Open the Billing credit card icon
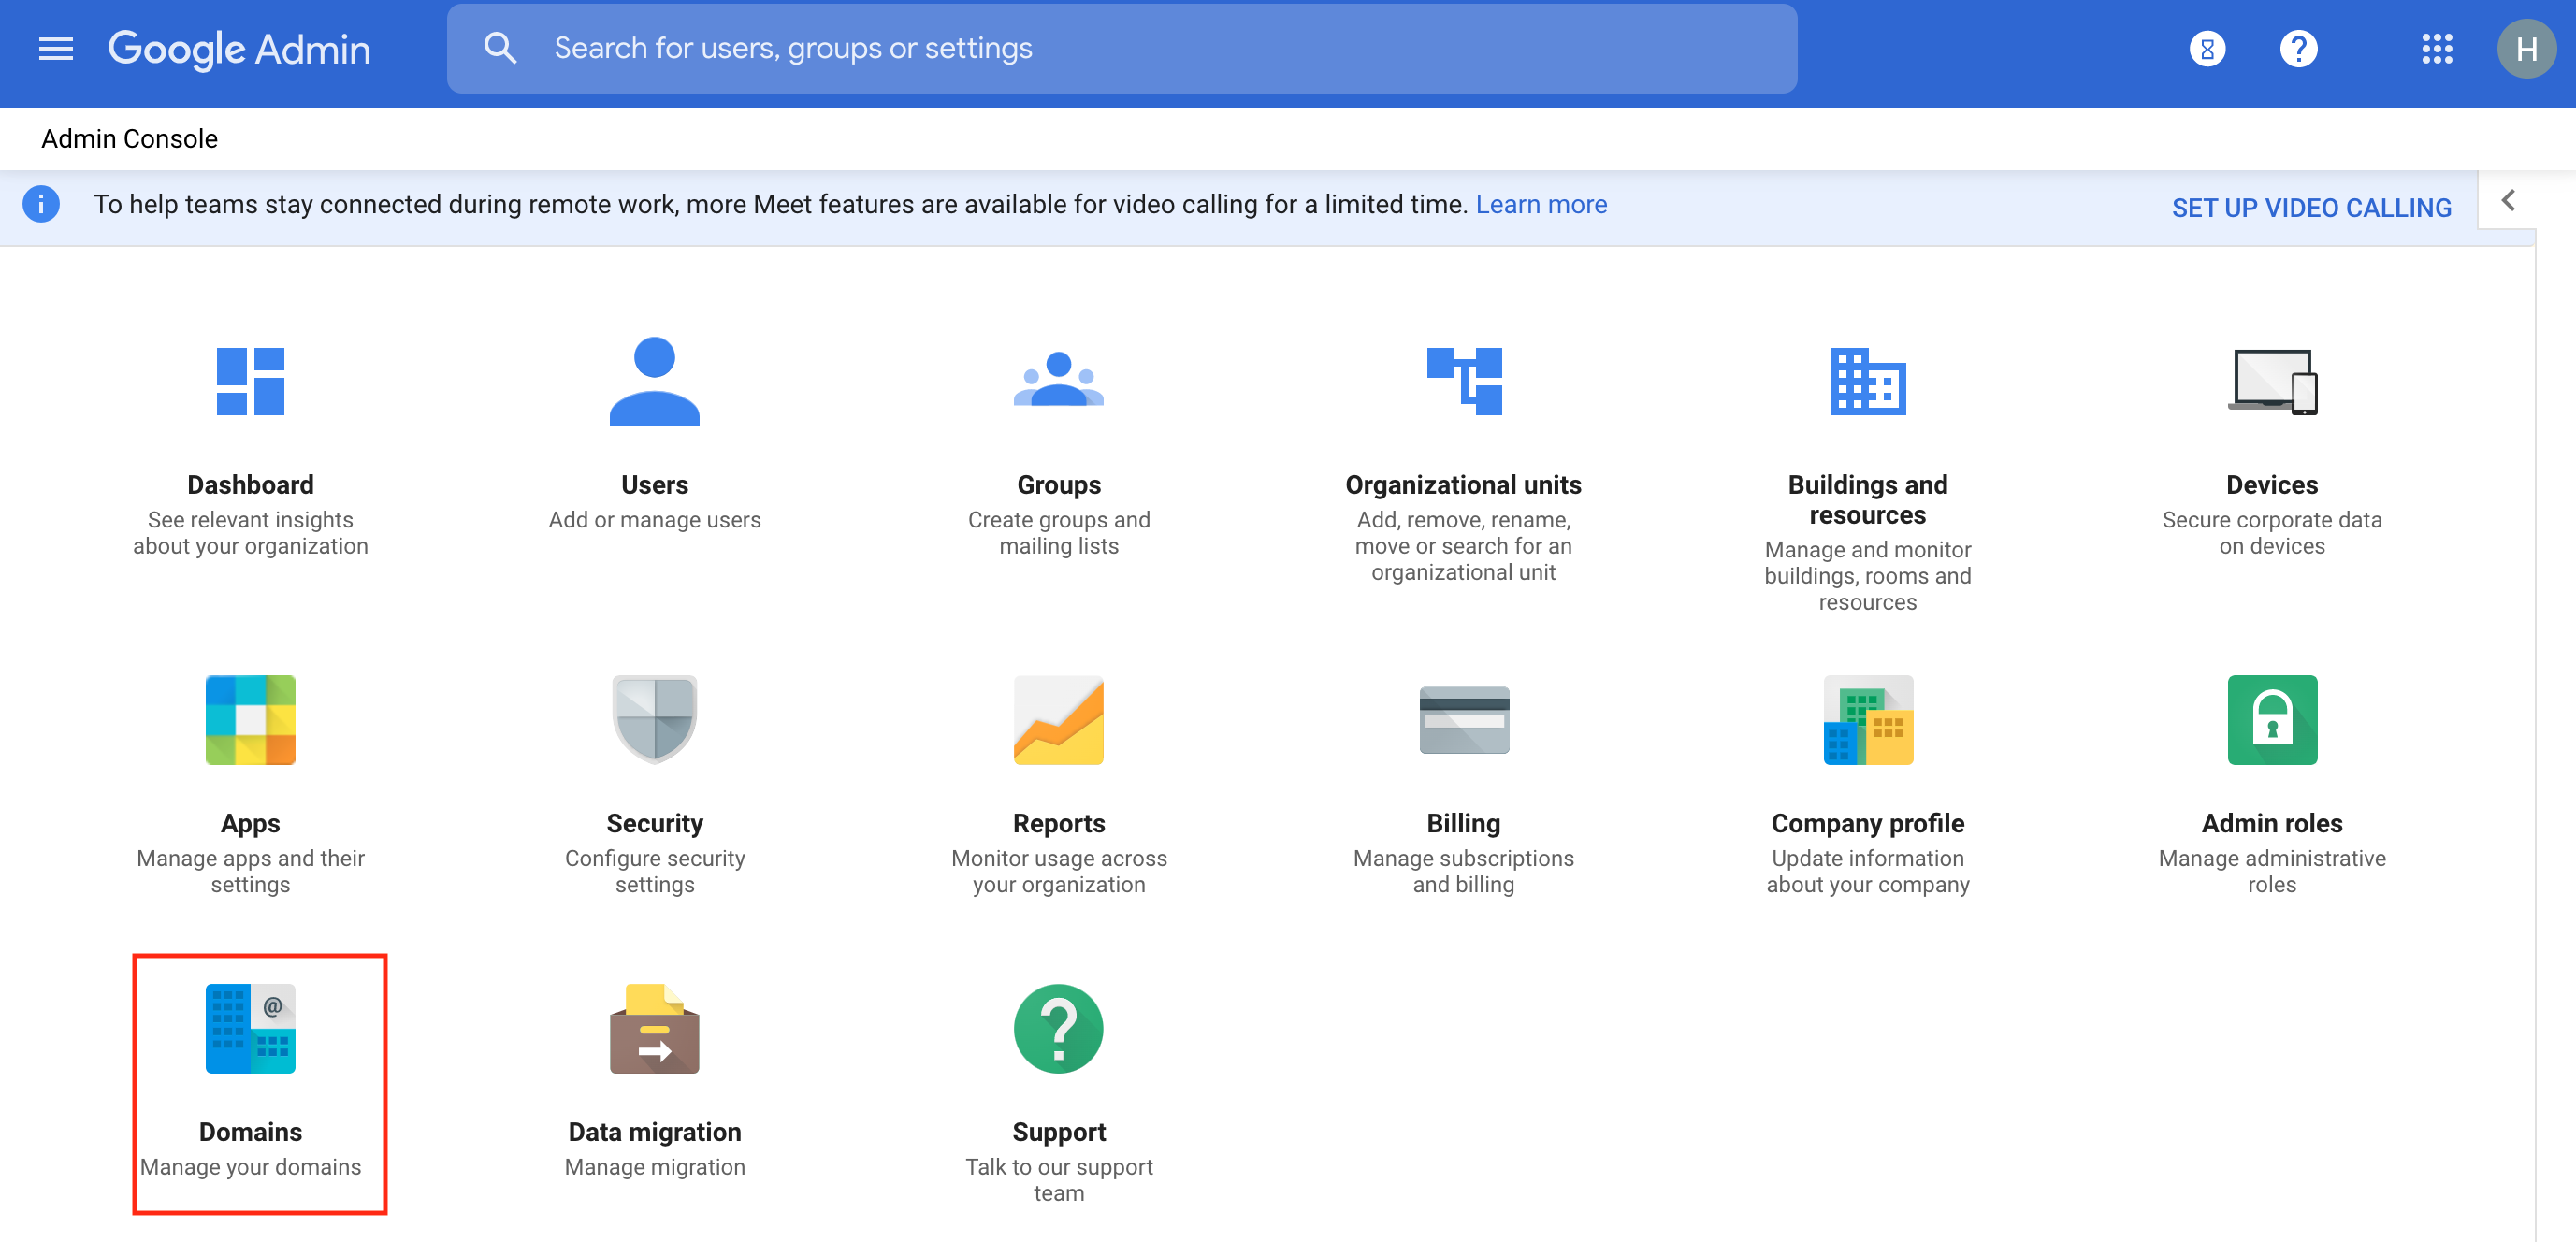 click(x=1464, y=720)
